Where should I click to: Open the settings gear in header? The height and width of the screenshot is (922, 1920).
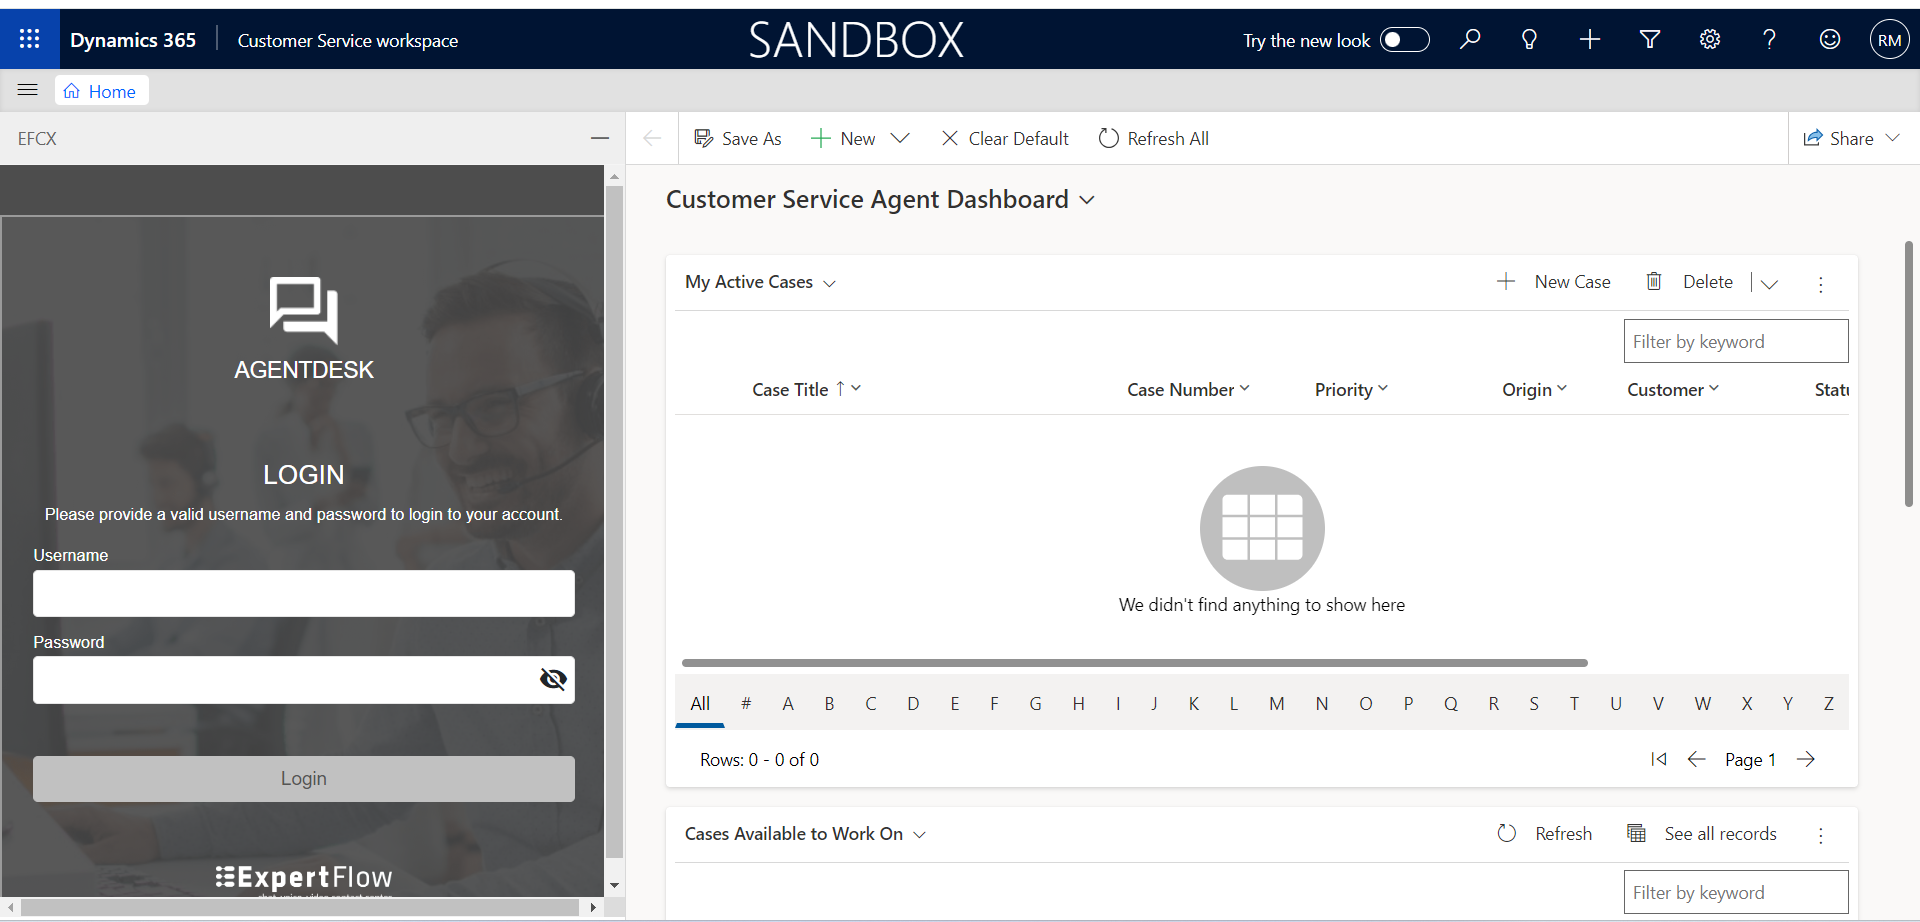[x=1710, y=39]
